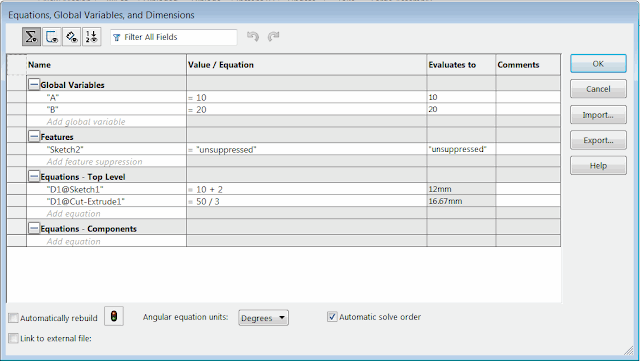Screen dimensions: 640x361
Task: Click Add global variable row
Action: click(x=106, y=121)
